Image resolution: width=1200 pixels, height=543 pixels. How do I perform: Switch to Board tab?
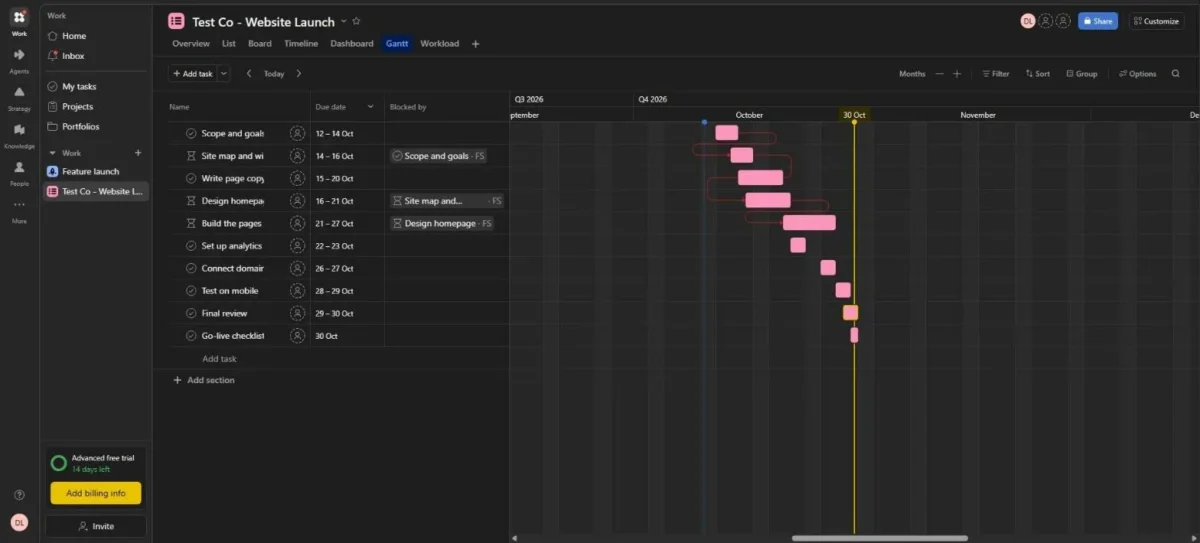click(260, 44)
